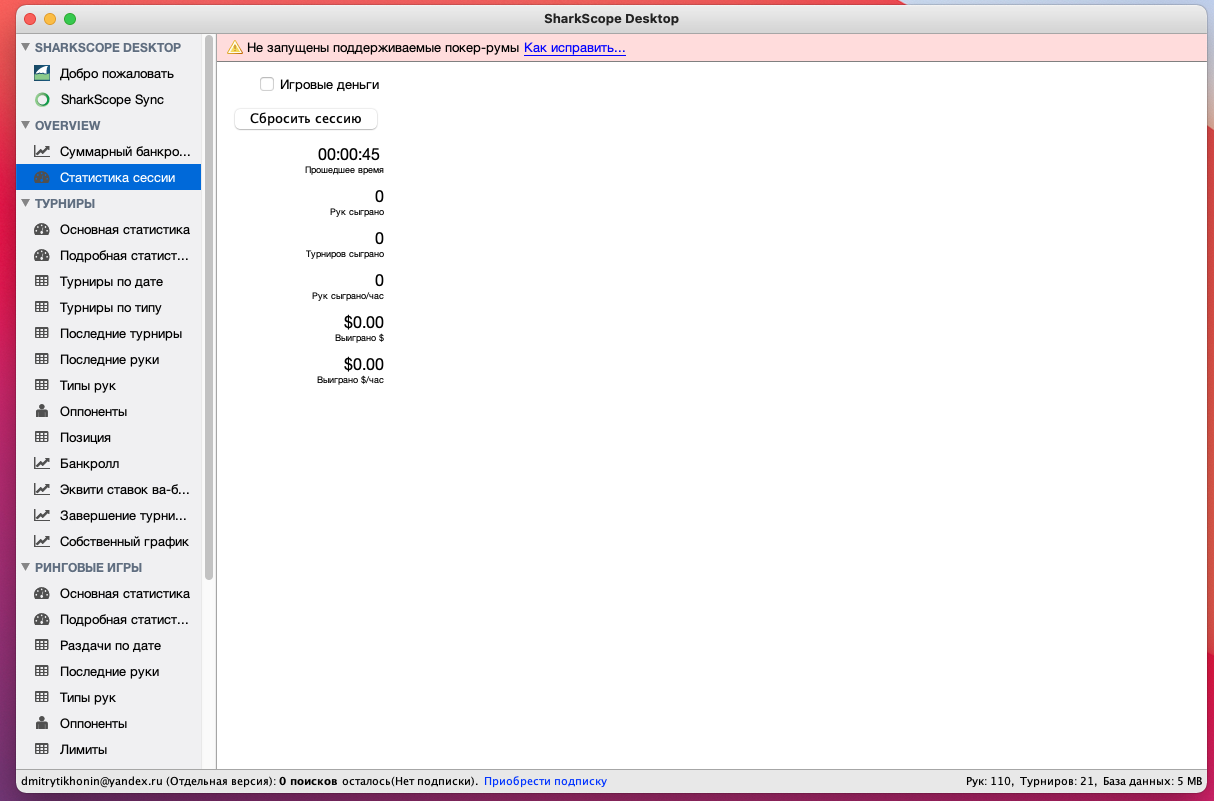
Task: Click the table icon for Турниры по дате
Action: tap(42, 281)
